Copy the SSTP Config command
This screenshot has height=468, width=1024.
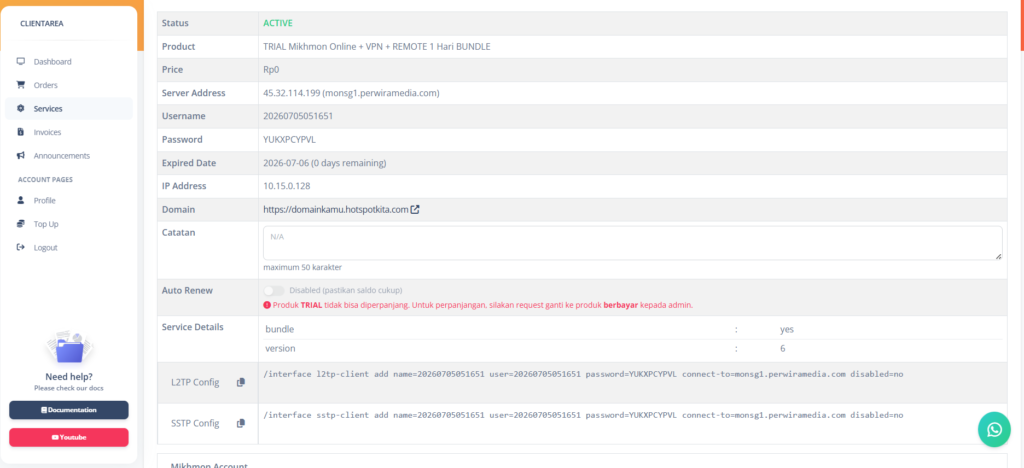click(240, 424)
